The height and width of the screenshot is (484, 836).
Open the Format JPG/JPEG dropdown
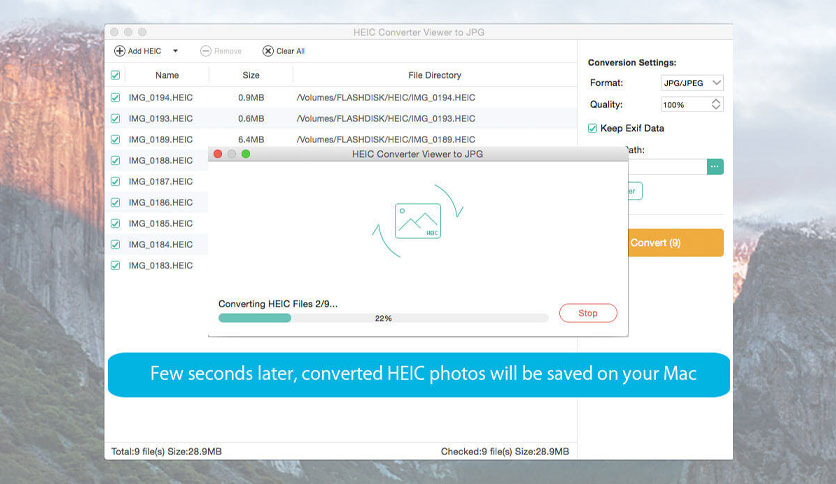coord(692,83)
